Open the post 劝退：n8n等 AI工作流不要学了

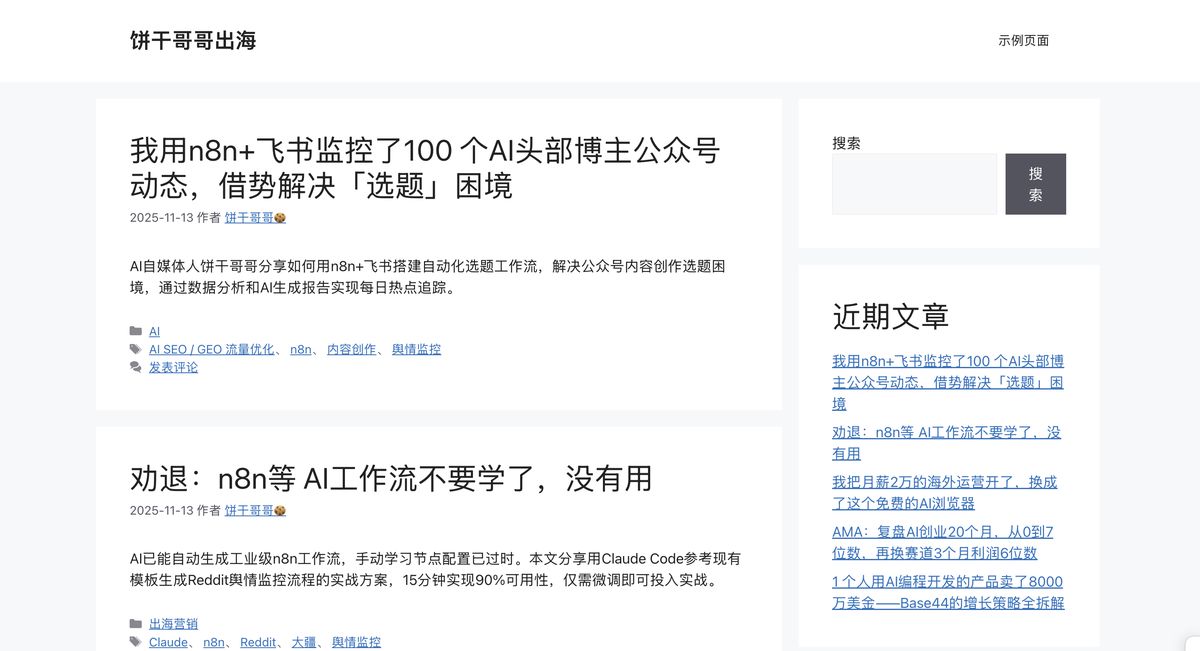coord(389,479)
